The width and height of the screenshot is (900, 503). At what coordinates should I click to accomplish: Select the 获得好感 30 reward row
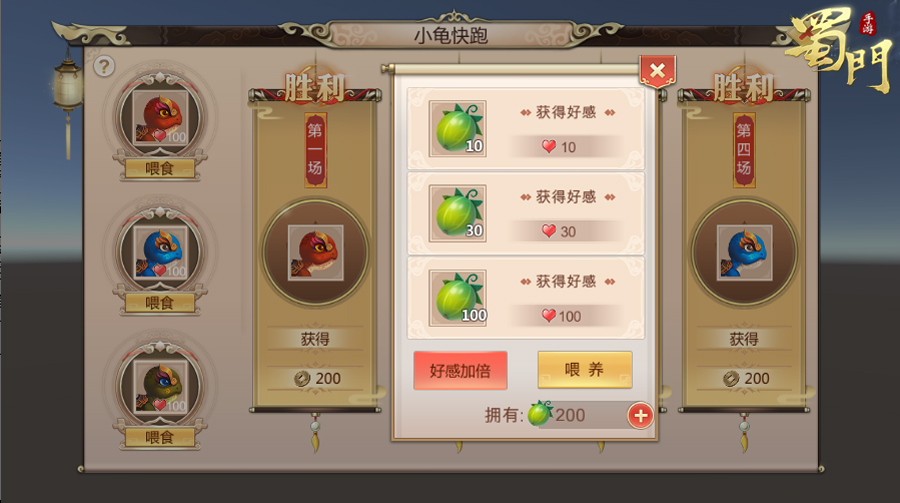(x=526, y=213)
